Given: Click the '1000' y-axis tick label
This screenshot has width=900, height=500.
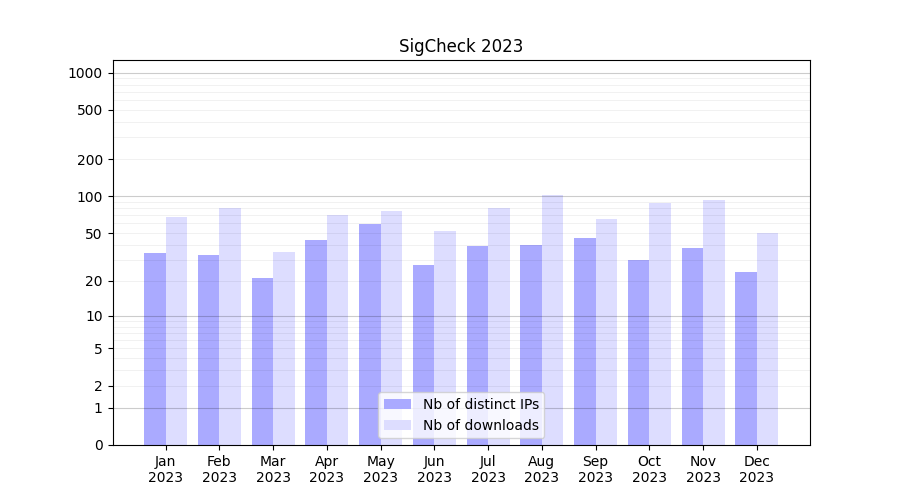Looking at the screenshot, I should coord(85,73).
